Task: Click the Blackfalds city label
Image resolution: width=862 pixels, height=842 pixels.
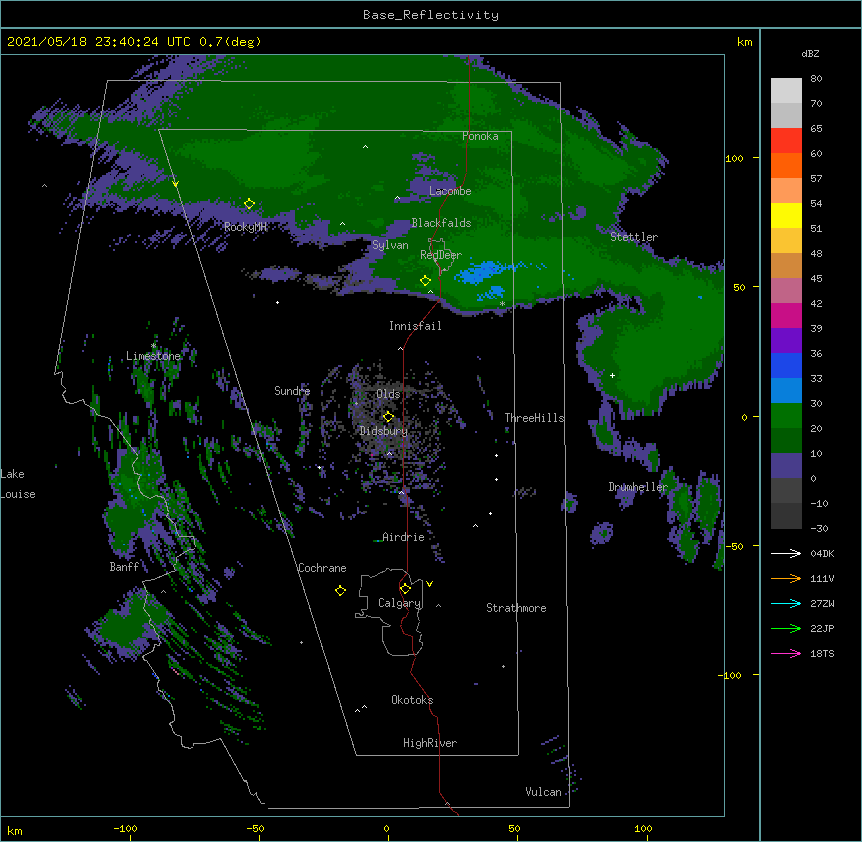Action: [x=441, y=223]
